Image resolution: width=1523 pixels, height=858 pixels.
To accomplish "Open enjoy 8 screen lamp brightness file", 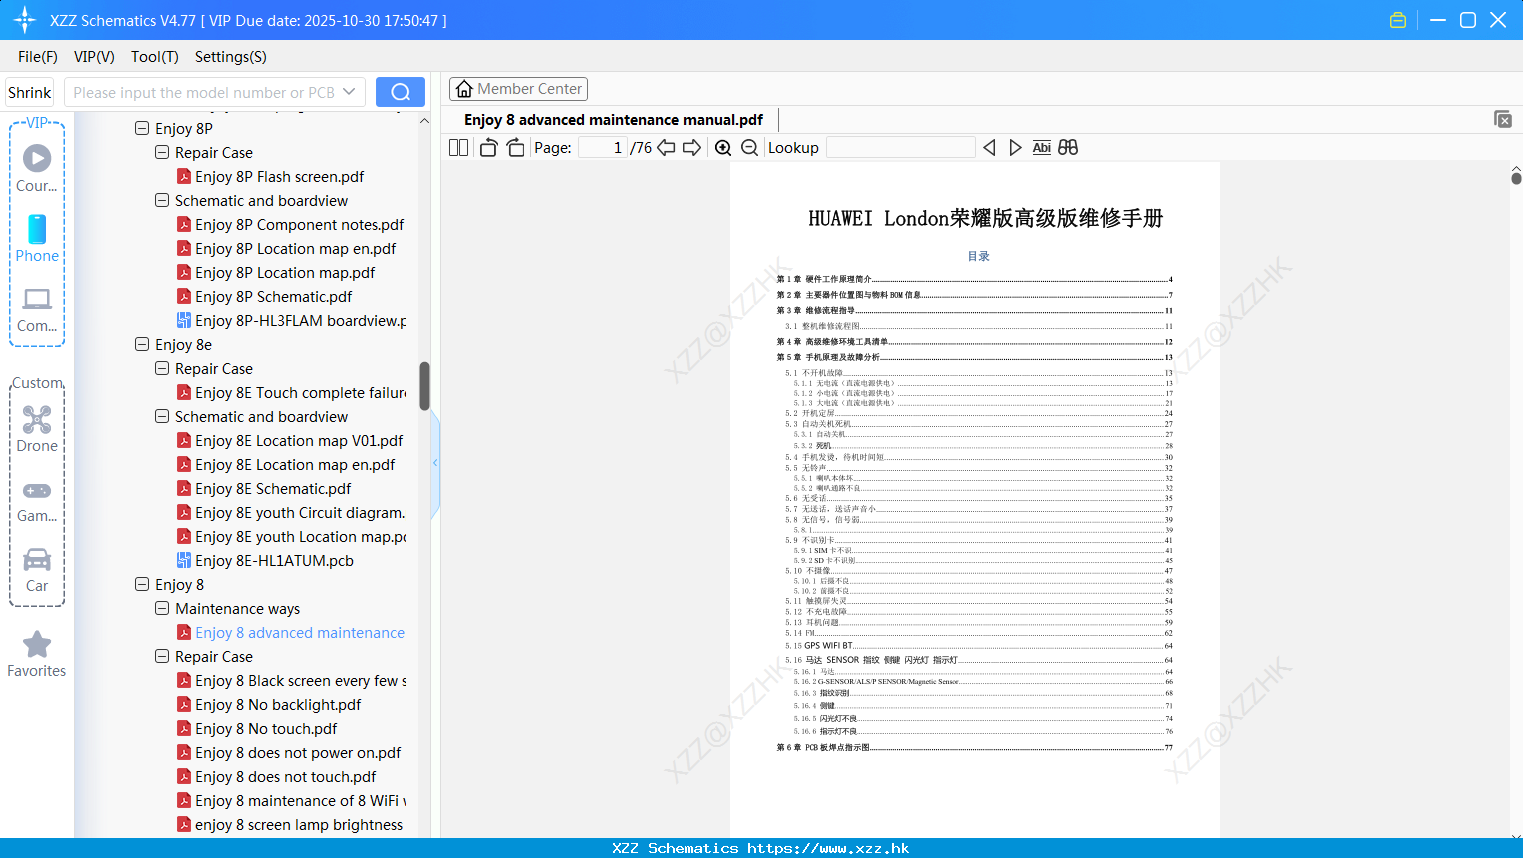I will coord(290,825).
